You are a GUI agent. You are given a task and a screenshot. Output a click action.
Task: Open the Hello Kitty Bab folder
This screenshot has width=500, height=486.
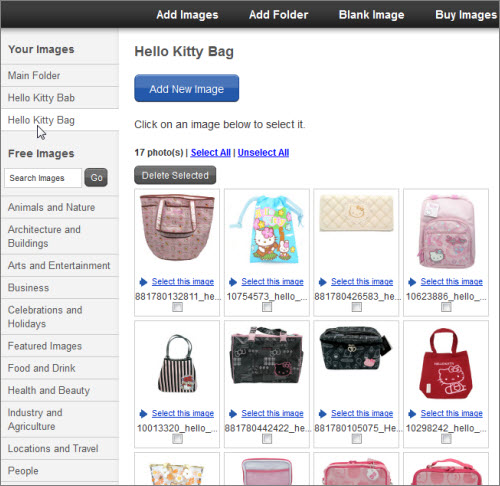coord(41,98)
